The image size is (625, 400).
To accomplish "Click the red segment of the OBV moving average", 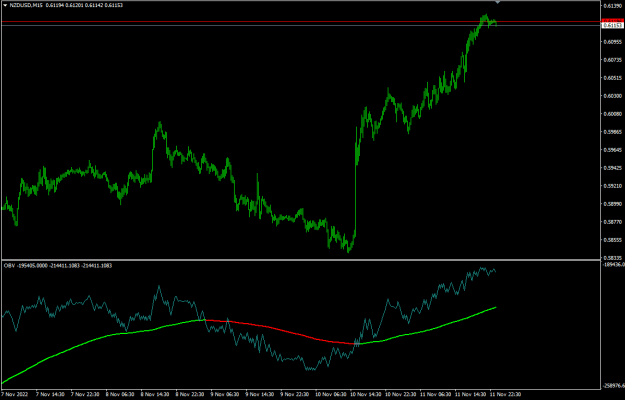I will 279,329.
